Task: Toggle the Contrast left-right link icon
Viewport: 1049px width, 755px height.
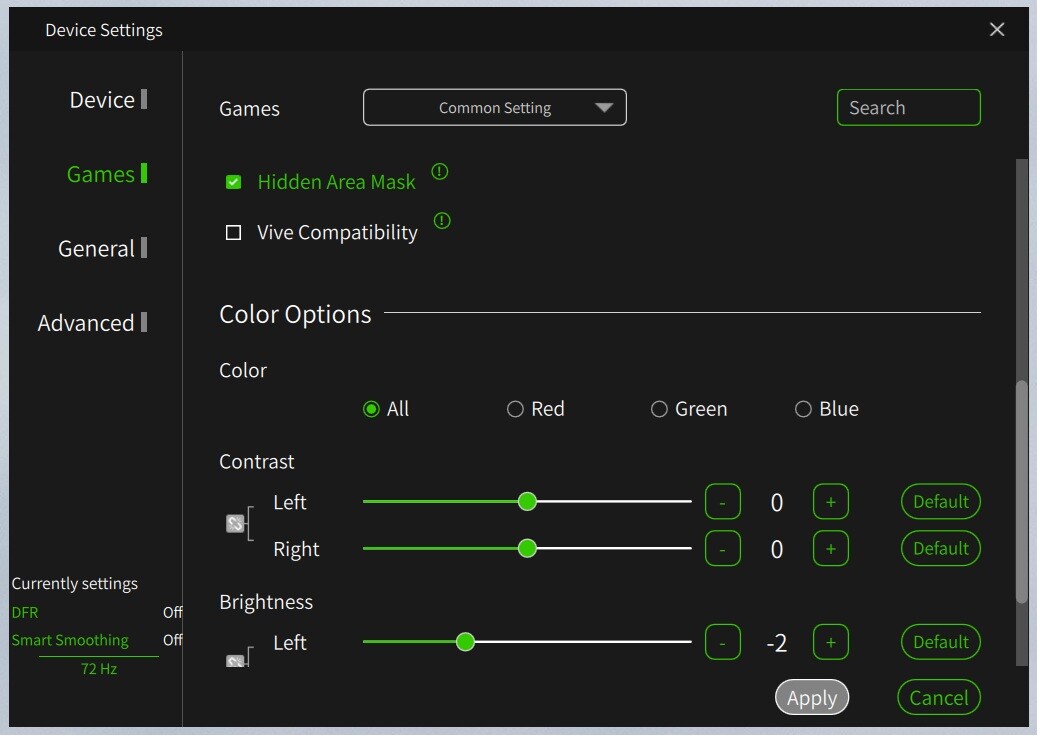Action: pos(235,524)
